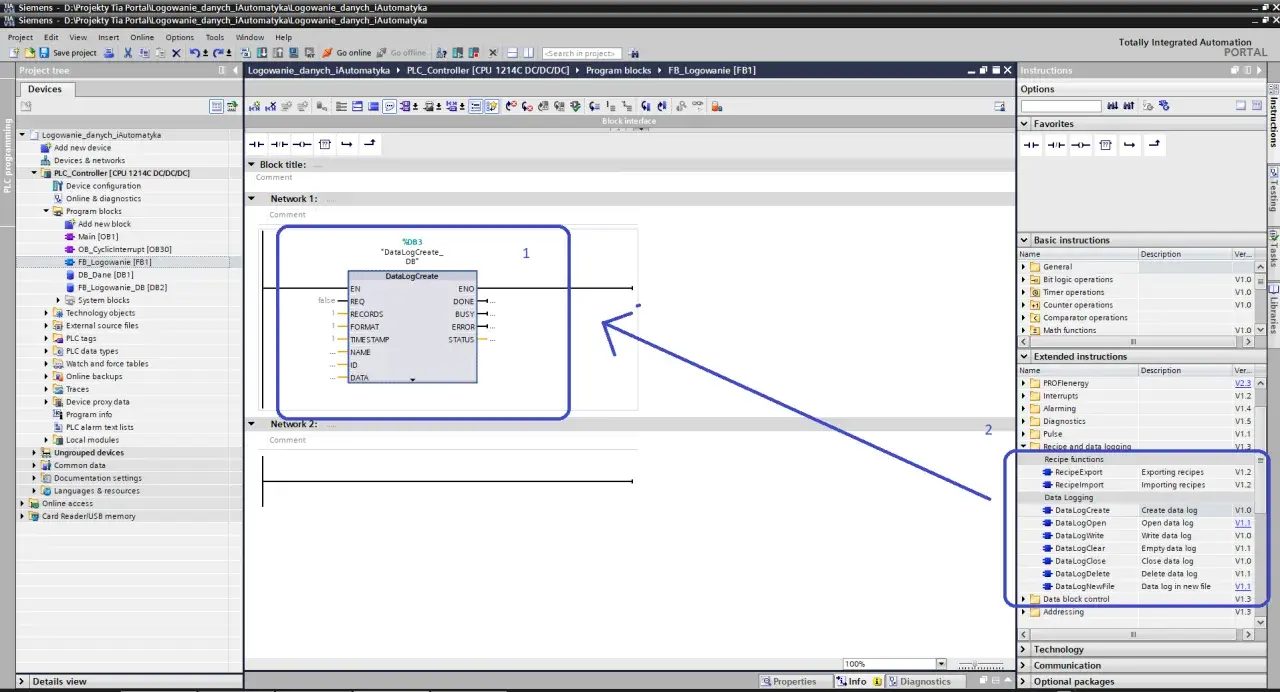
Task: Insert open branch in editor favorites
Action: click(x=347, y=144)
